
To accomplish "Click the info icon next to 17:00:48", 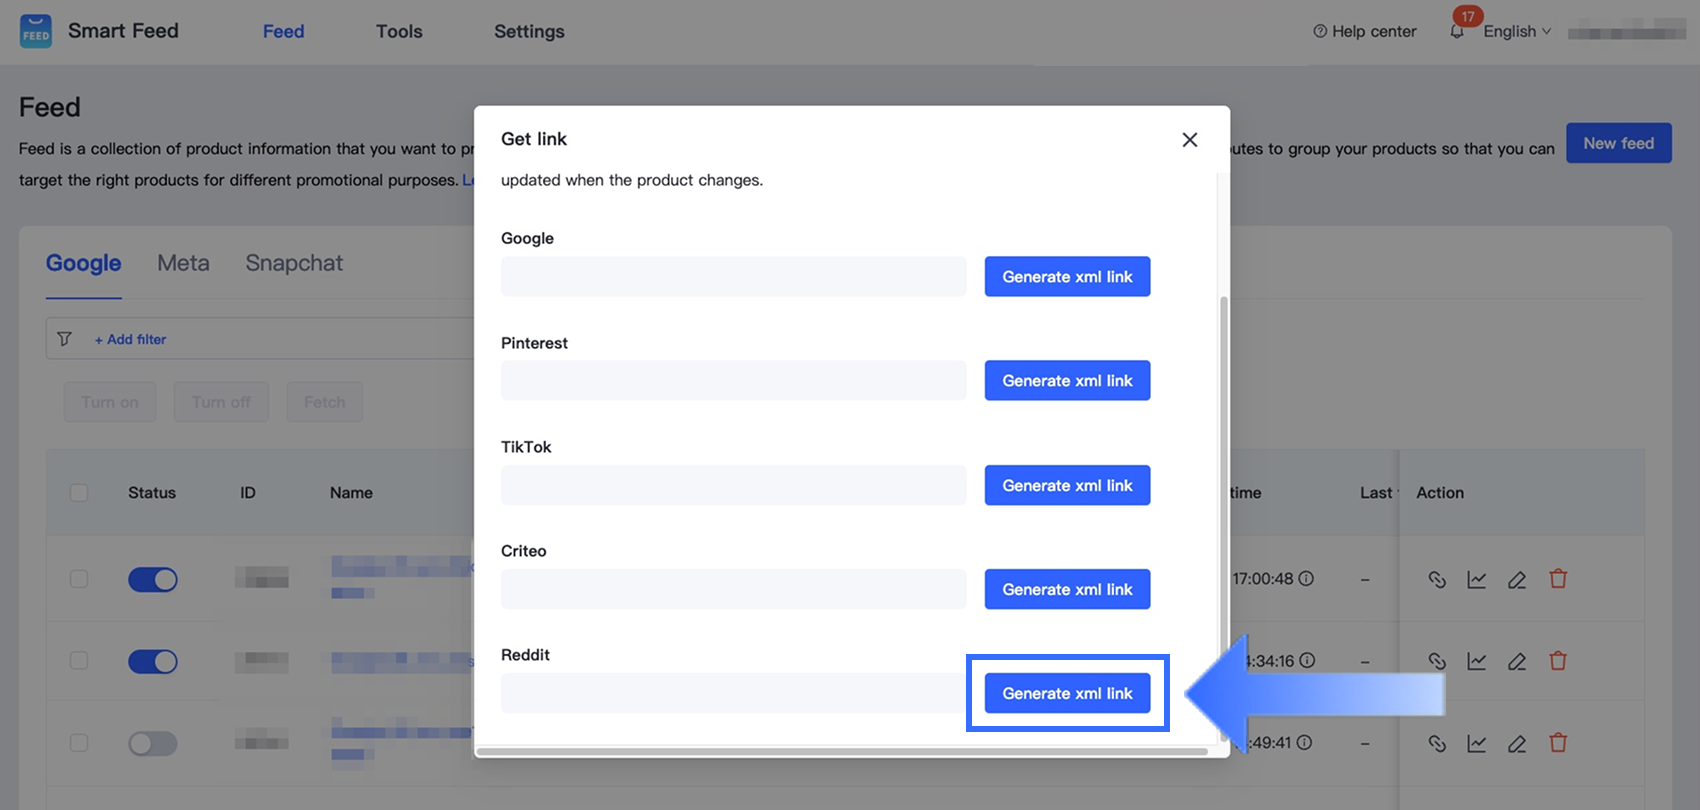I will (x=1306, y=579).
